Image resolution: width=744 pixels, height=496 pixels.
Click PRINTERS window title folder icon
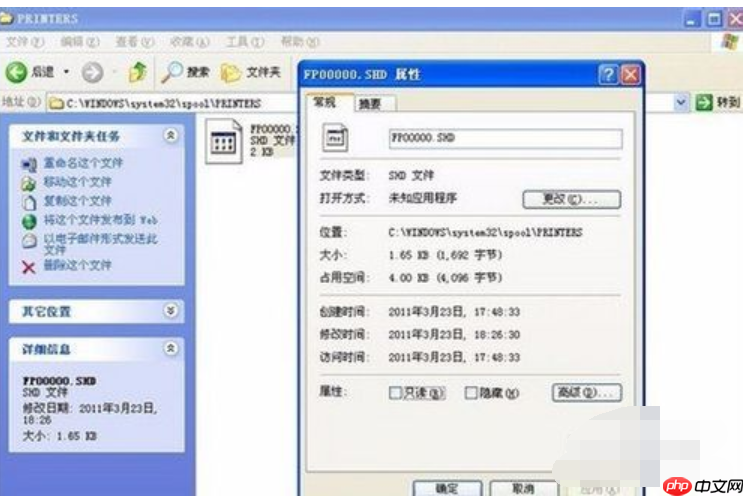pyautogui.click(x=6, y=19)
